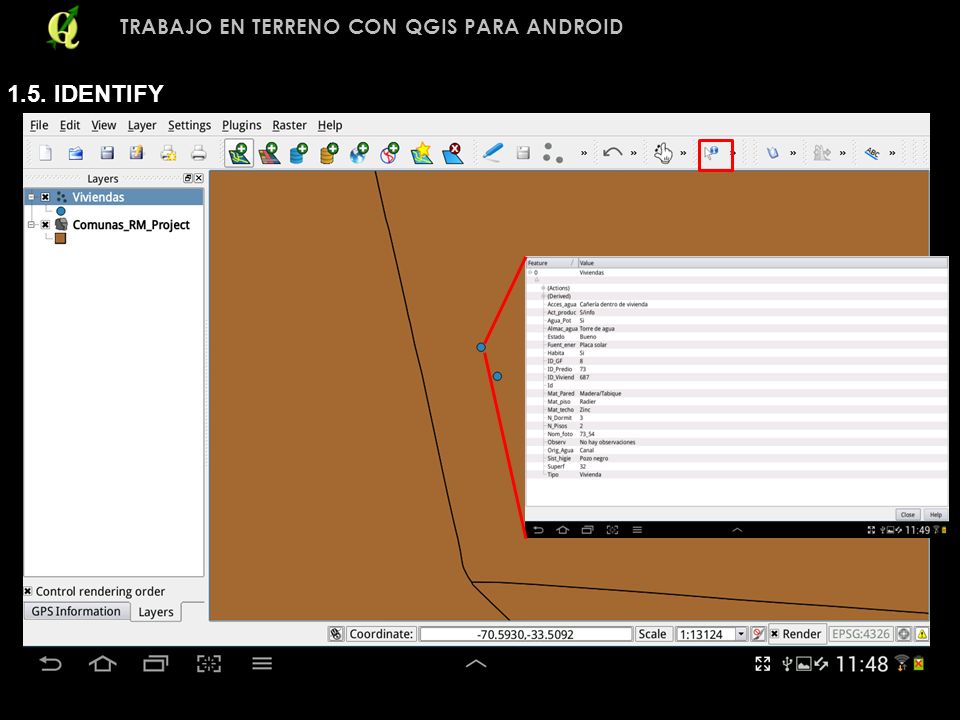Click the EPSG:4326 CRS label
This screenshot has width=960, height=720.
[x=860, y=634]
